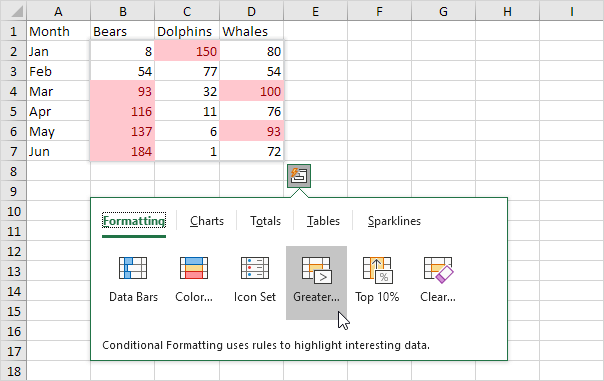Switch to the Charts tab
604x381 pixels.
[207, 221]
